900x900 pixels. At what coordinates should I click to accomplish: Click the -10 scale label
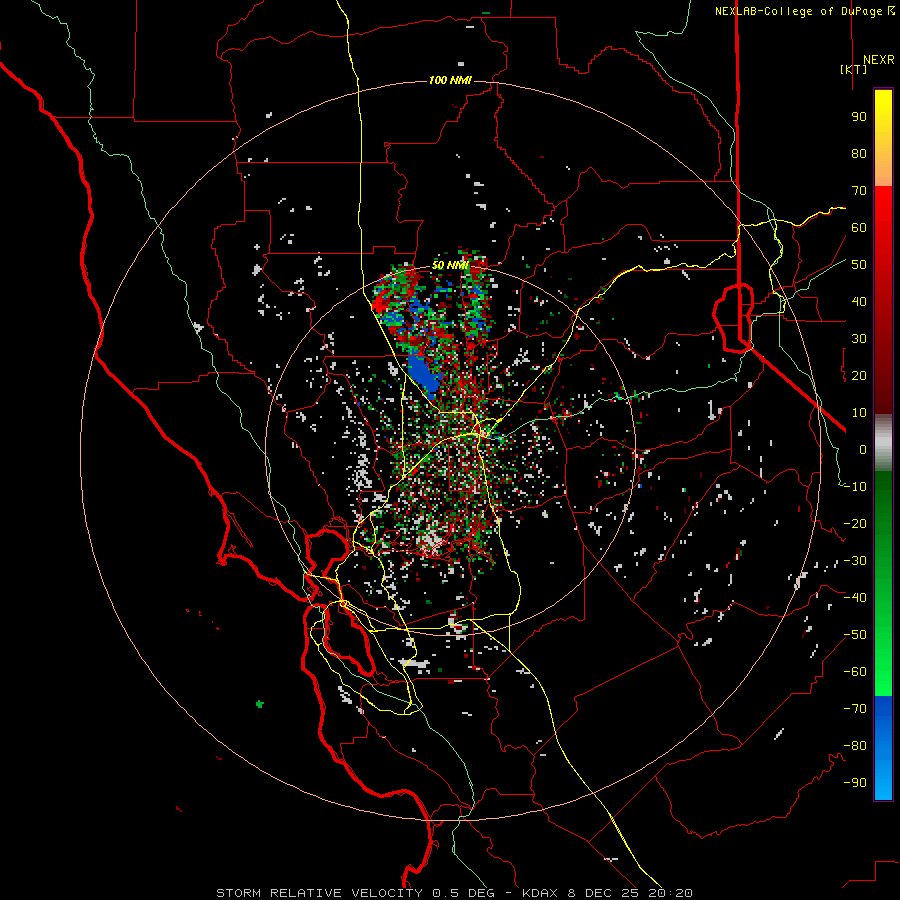tap(855, 487)
